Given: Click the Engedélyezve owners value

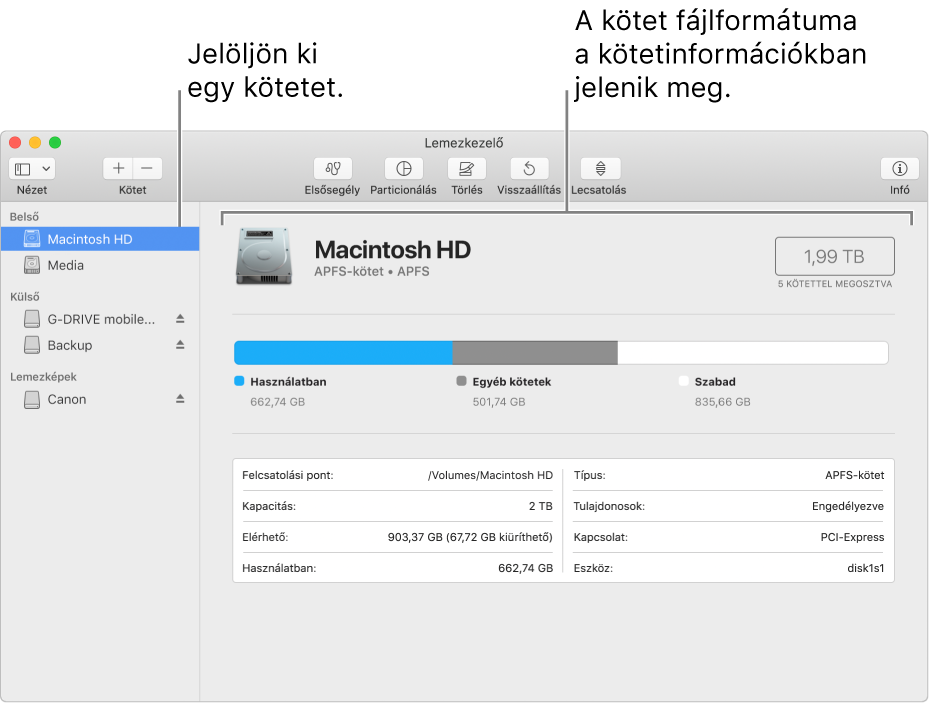Looking at the screenshot, I should coord(848,506).
